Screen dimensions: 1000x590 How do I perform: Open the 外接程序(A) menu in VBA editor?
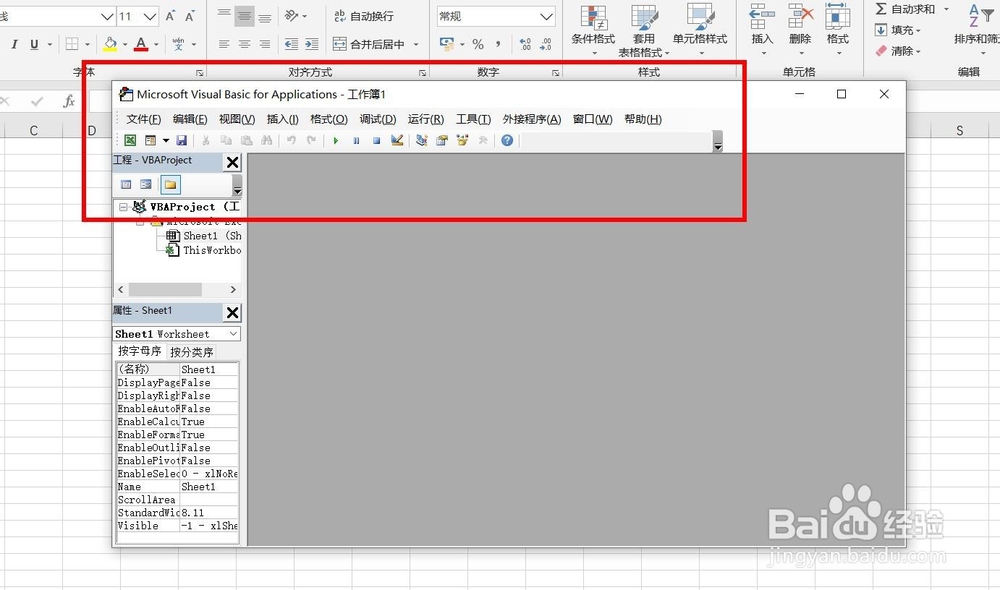click(x=532, y=119)
